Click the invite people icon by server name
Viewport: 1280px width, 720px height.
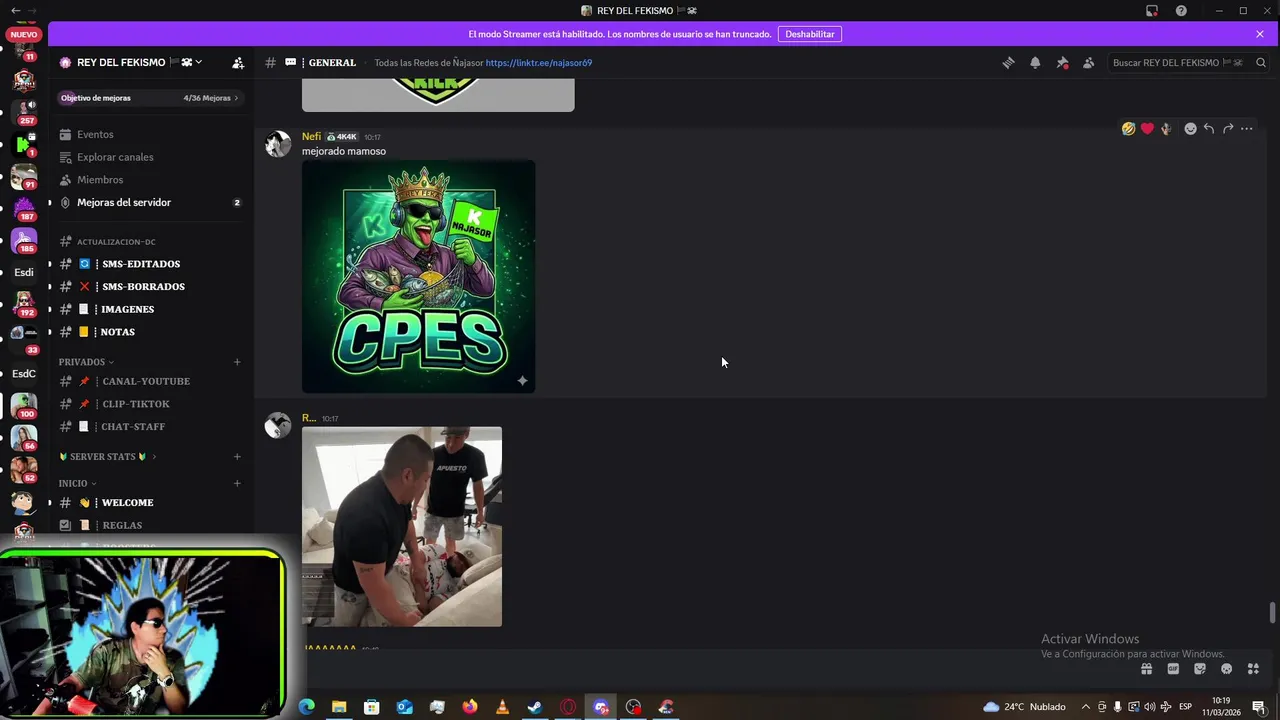pyautogui.click(x=238, y=62)
